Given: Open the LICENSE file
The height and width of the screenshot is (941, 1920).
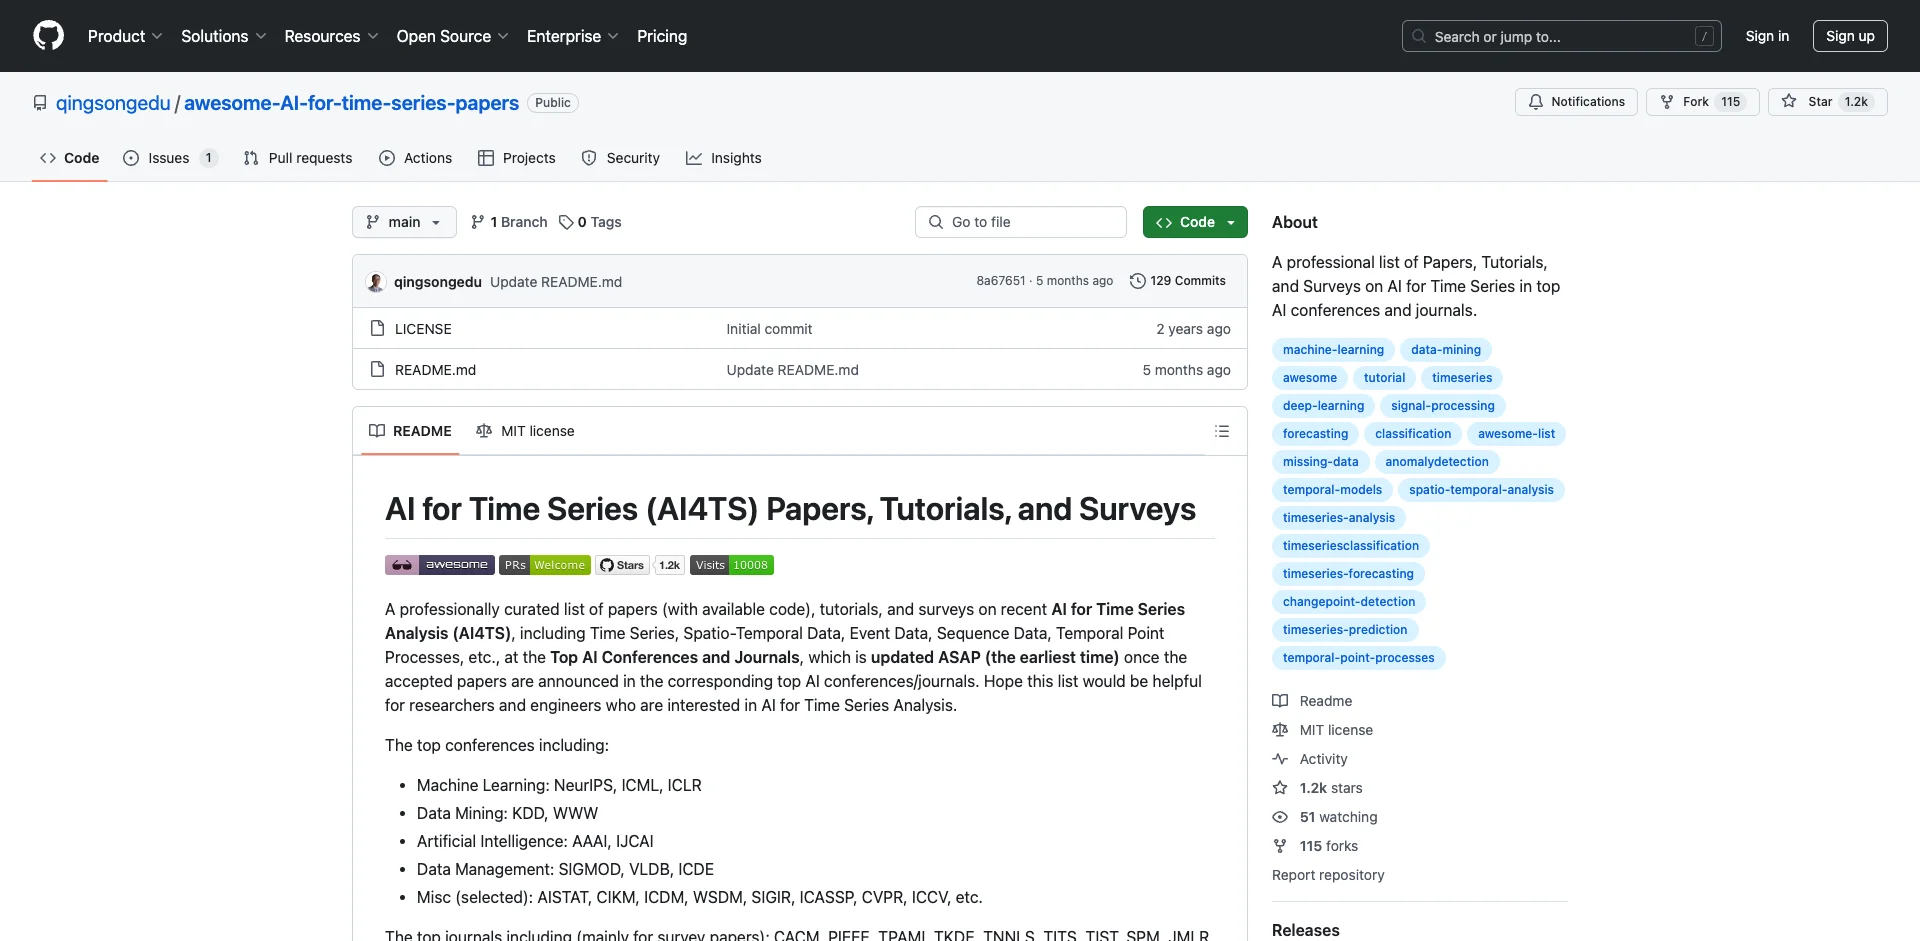Looking at the screenshot, I should pos(423,329).
